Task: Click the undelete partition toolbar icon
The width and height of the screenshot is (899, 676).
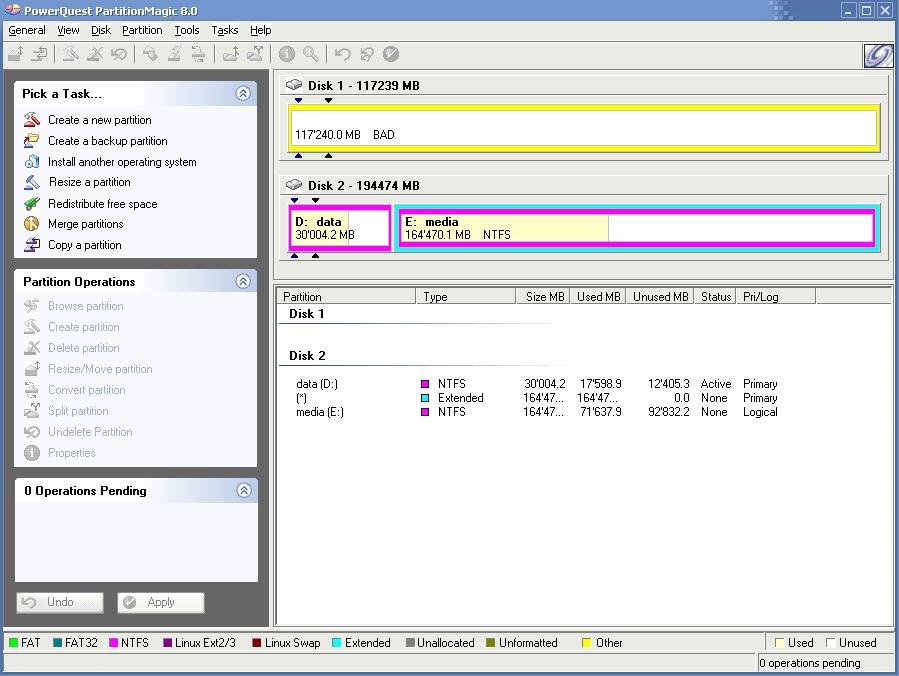Action: [119, 54]
